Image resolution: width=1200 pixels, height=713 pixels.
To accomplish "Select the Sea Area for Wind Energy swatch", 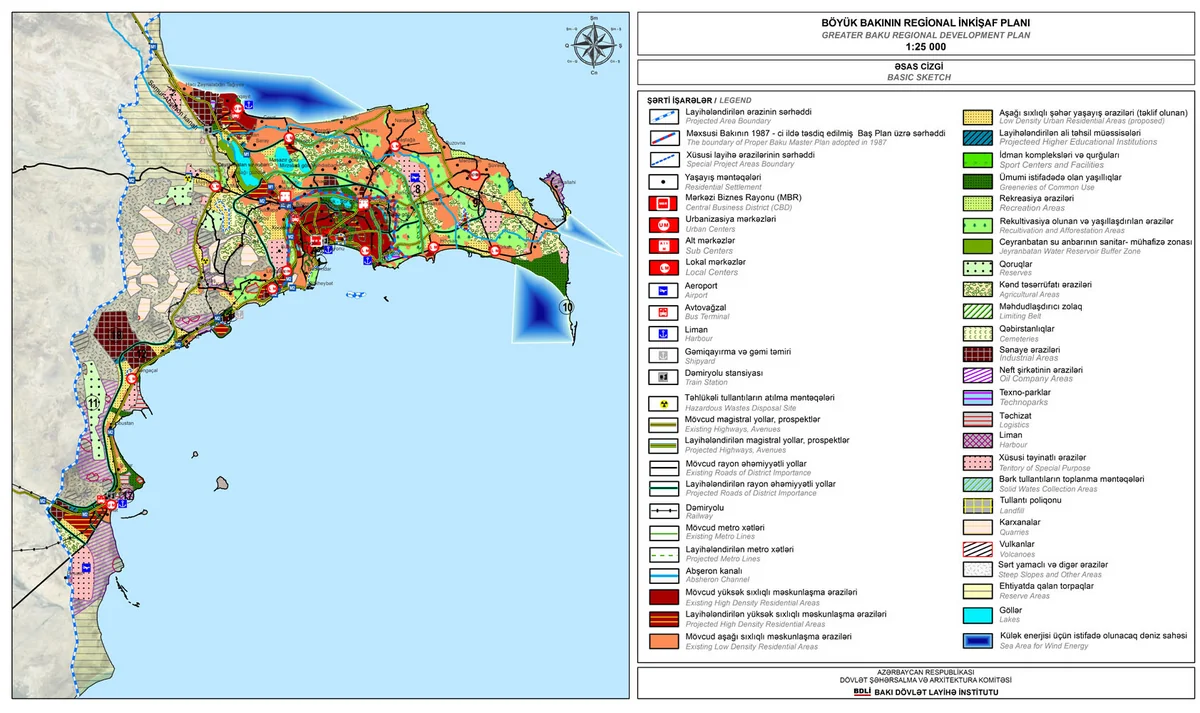I will [977, 641].
